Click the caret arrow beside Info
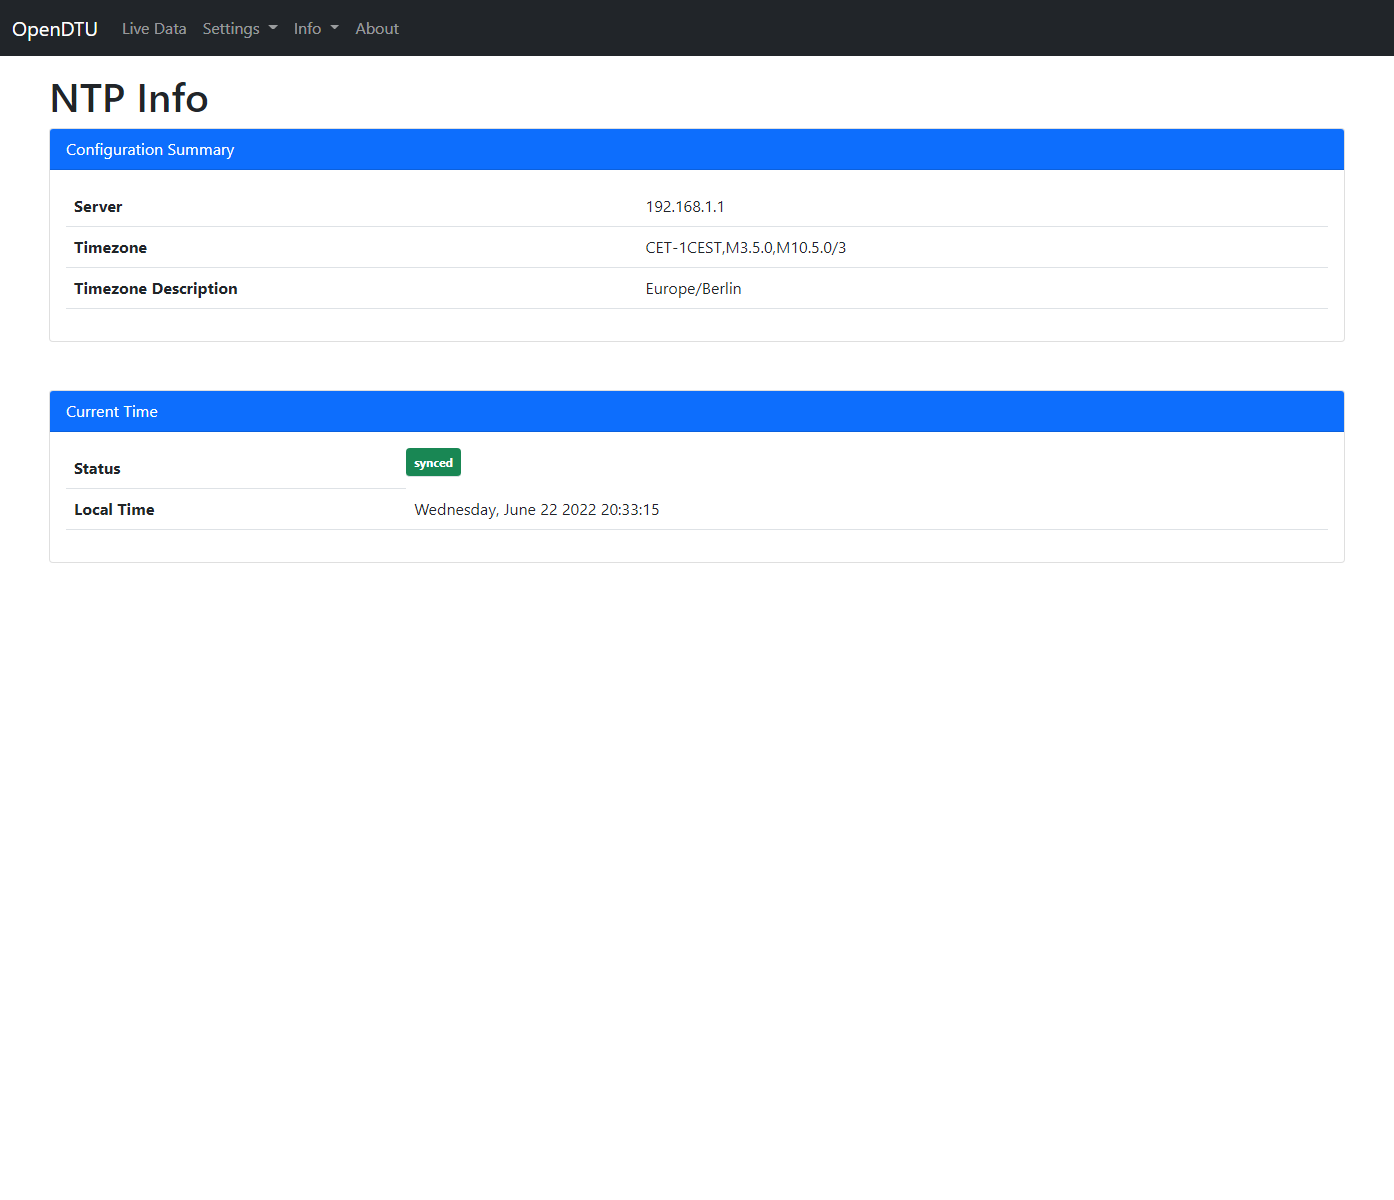The image size is (1394, 1200). click(x=335, y=28)
